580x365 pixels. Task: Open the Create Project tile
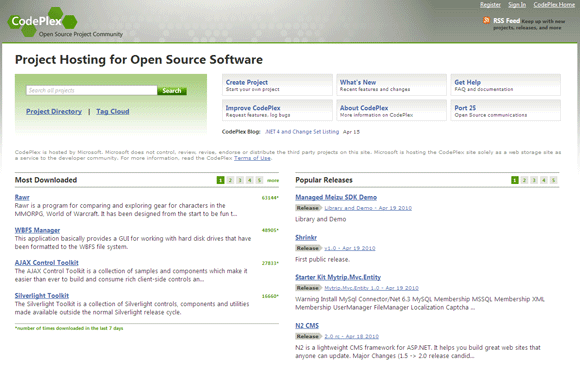pyautogui.click(x=277, y=85)
